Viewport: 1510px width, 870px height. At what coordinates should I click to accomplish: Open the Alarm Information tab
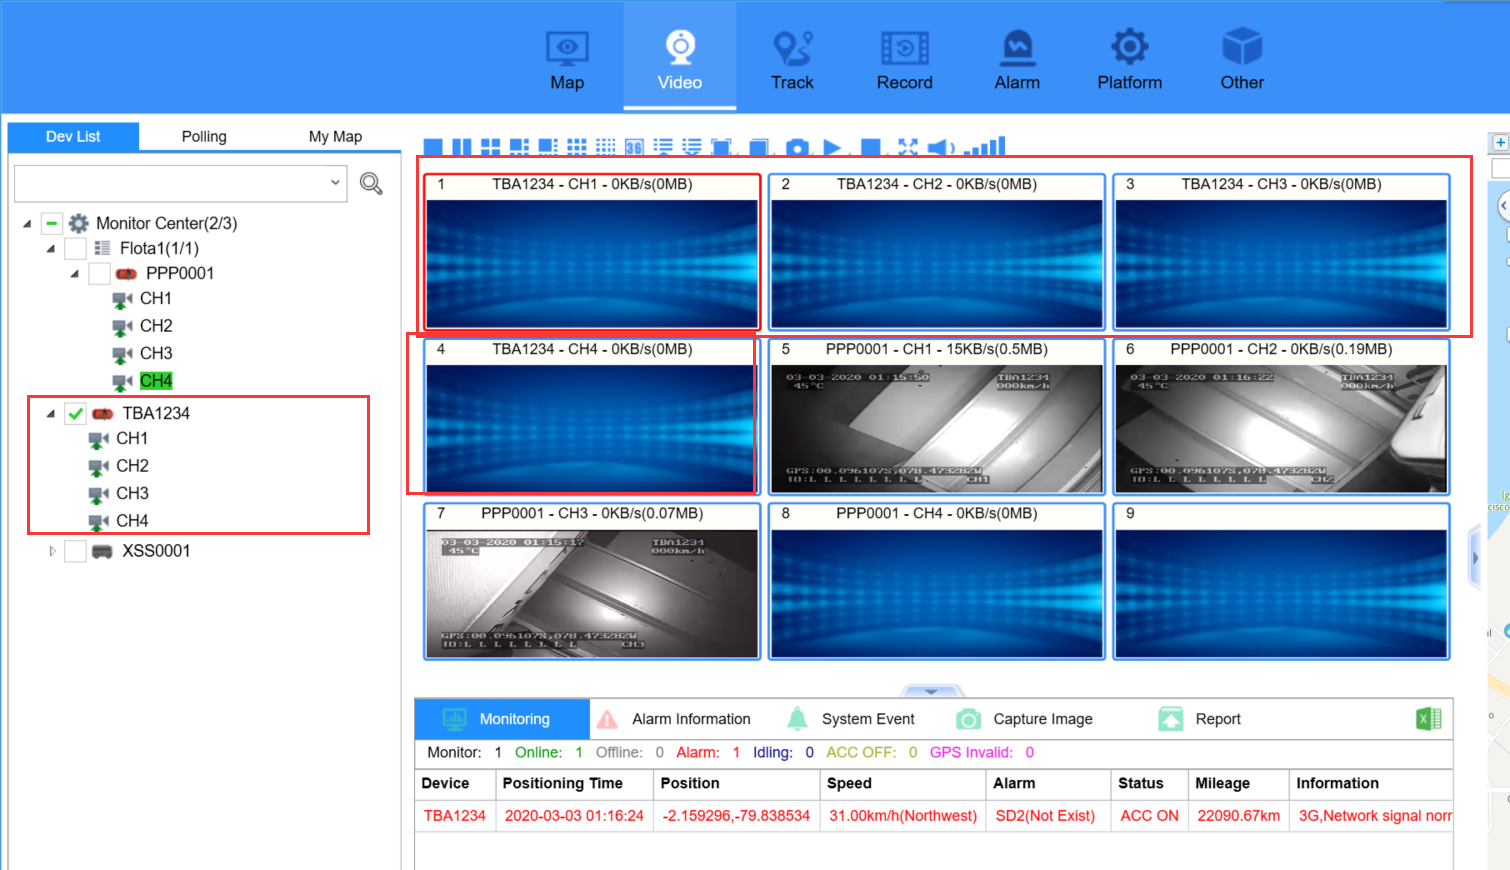pyautogui.click(x=673, y=719)
